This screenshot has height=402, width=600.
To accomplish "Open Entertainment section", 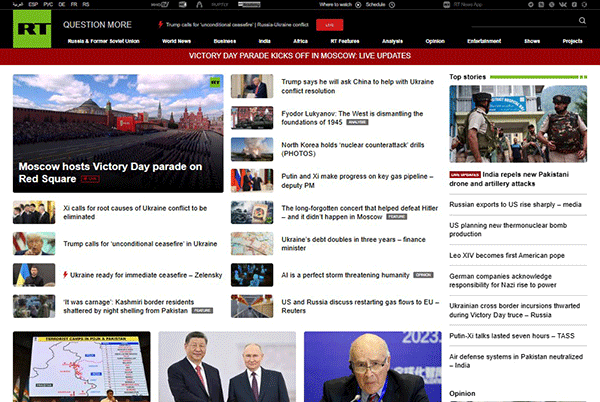I will tap(484, 41).
